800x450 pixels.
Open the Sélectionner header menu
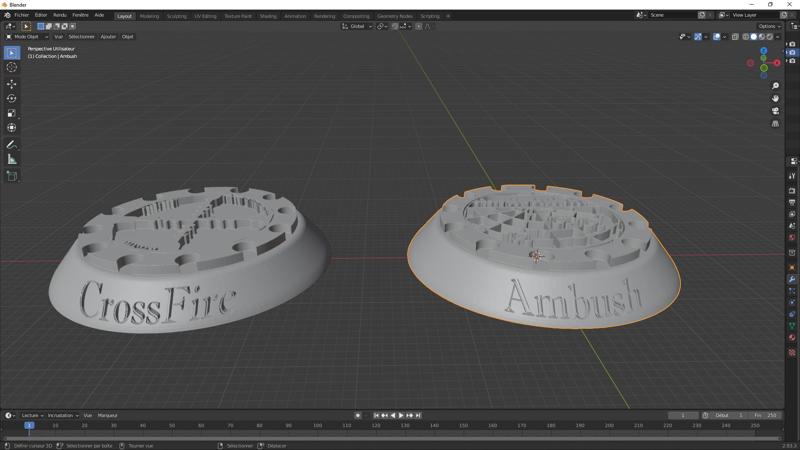click(82, 37)
